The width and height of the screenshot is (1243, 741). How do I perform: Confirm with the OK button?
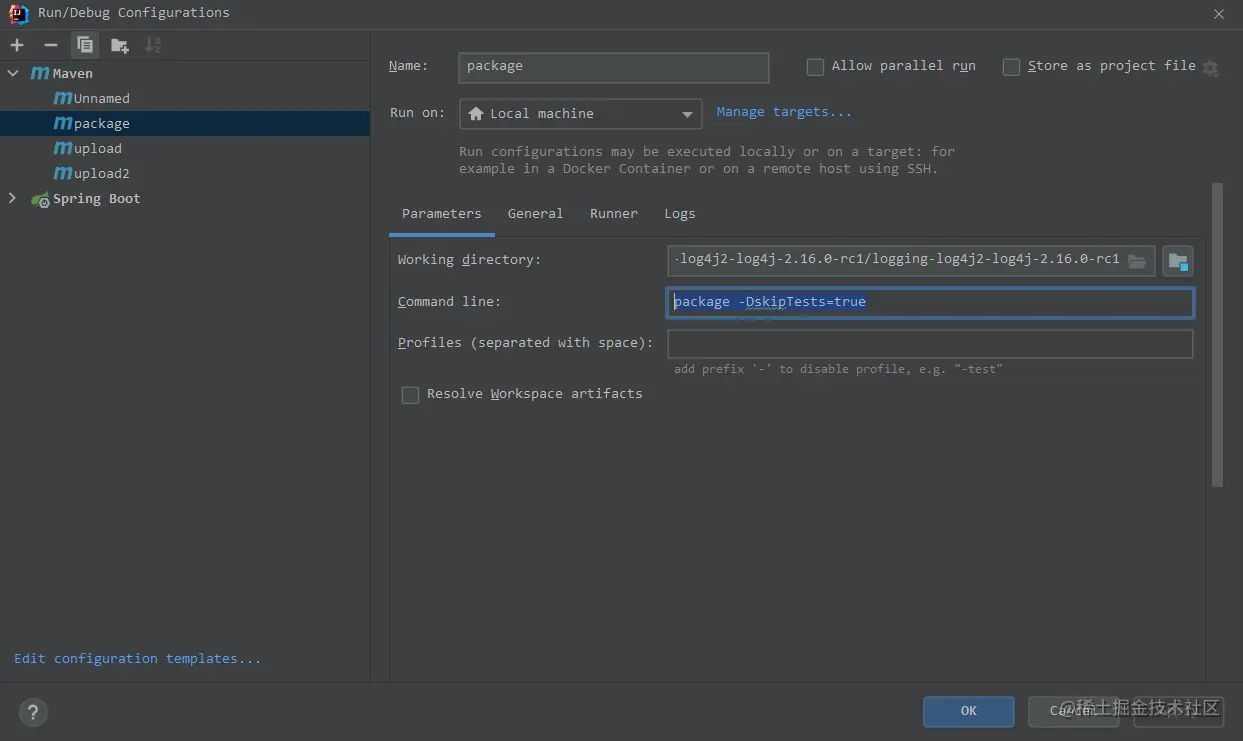(968, 711)
